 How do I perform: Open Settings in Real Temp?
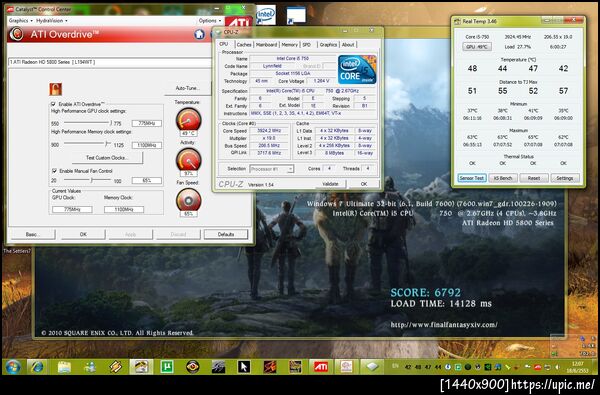point(565,178)
